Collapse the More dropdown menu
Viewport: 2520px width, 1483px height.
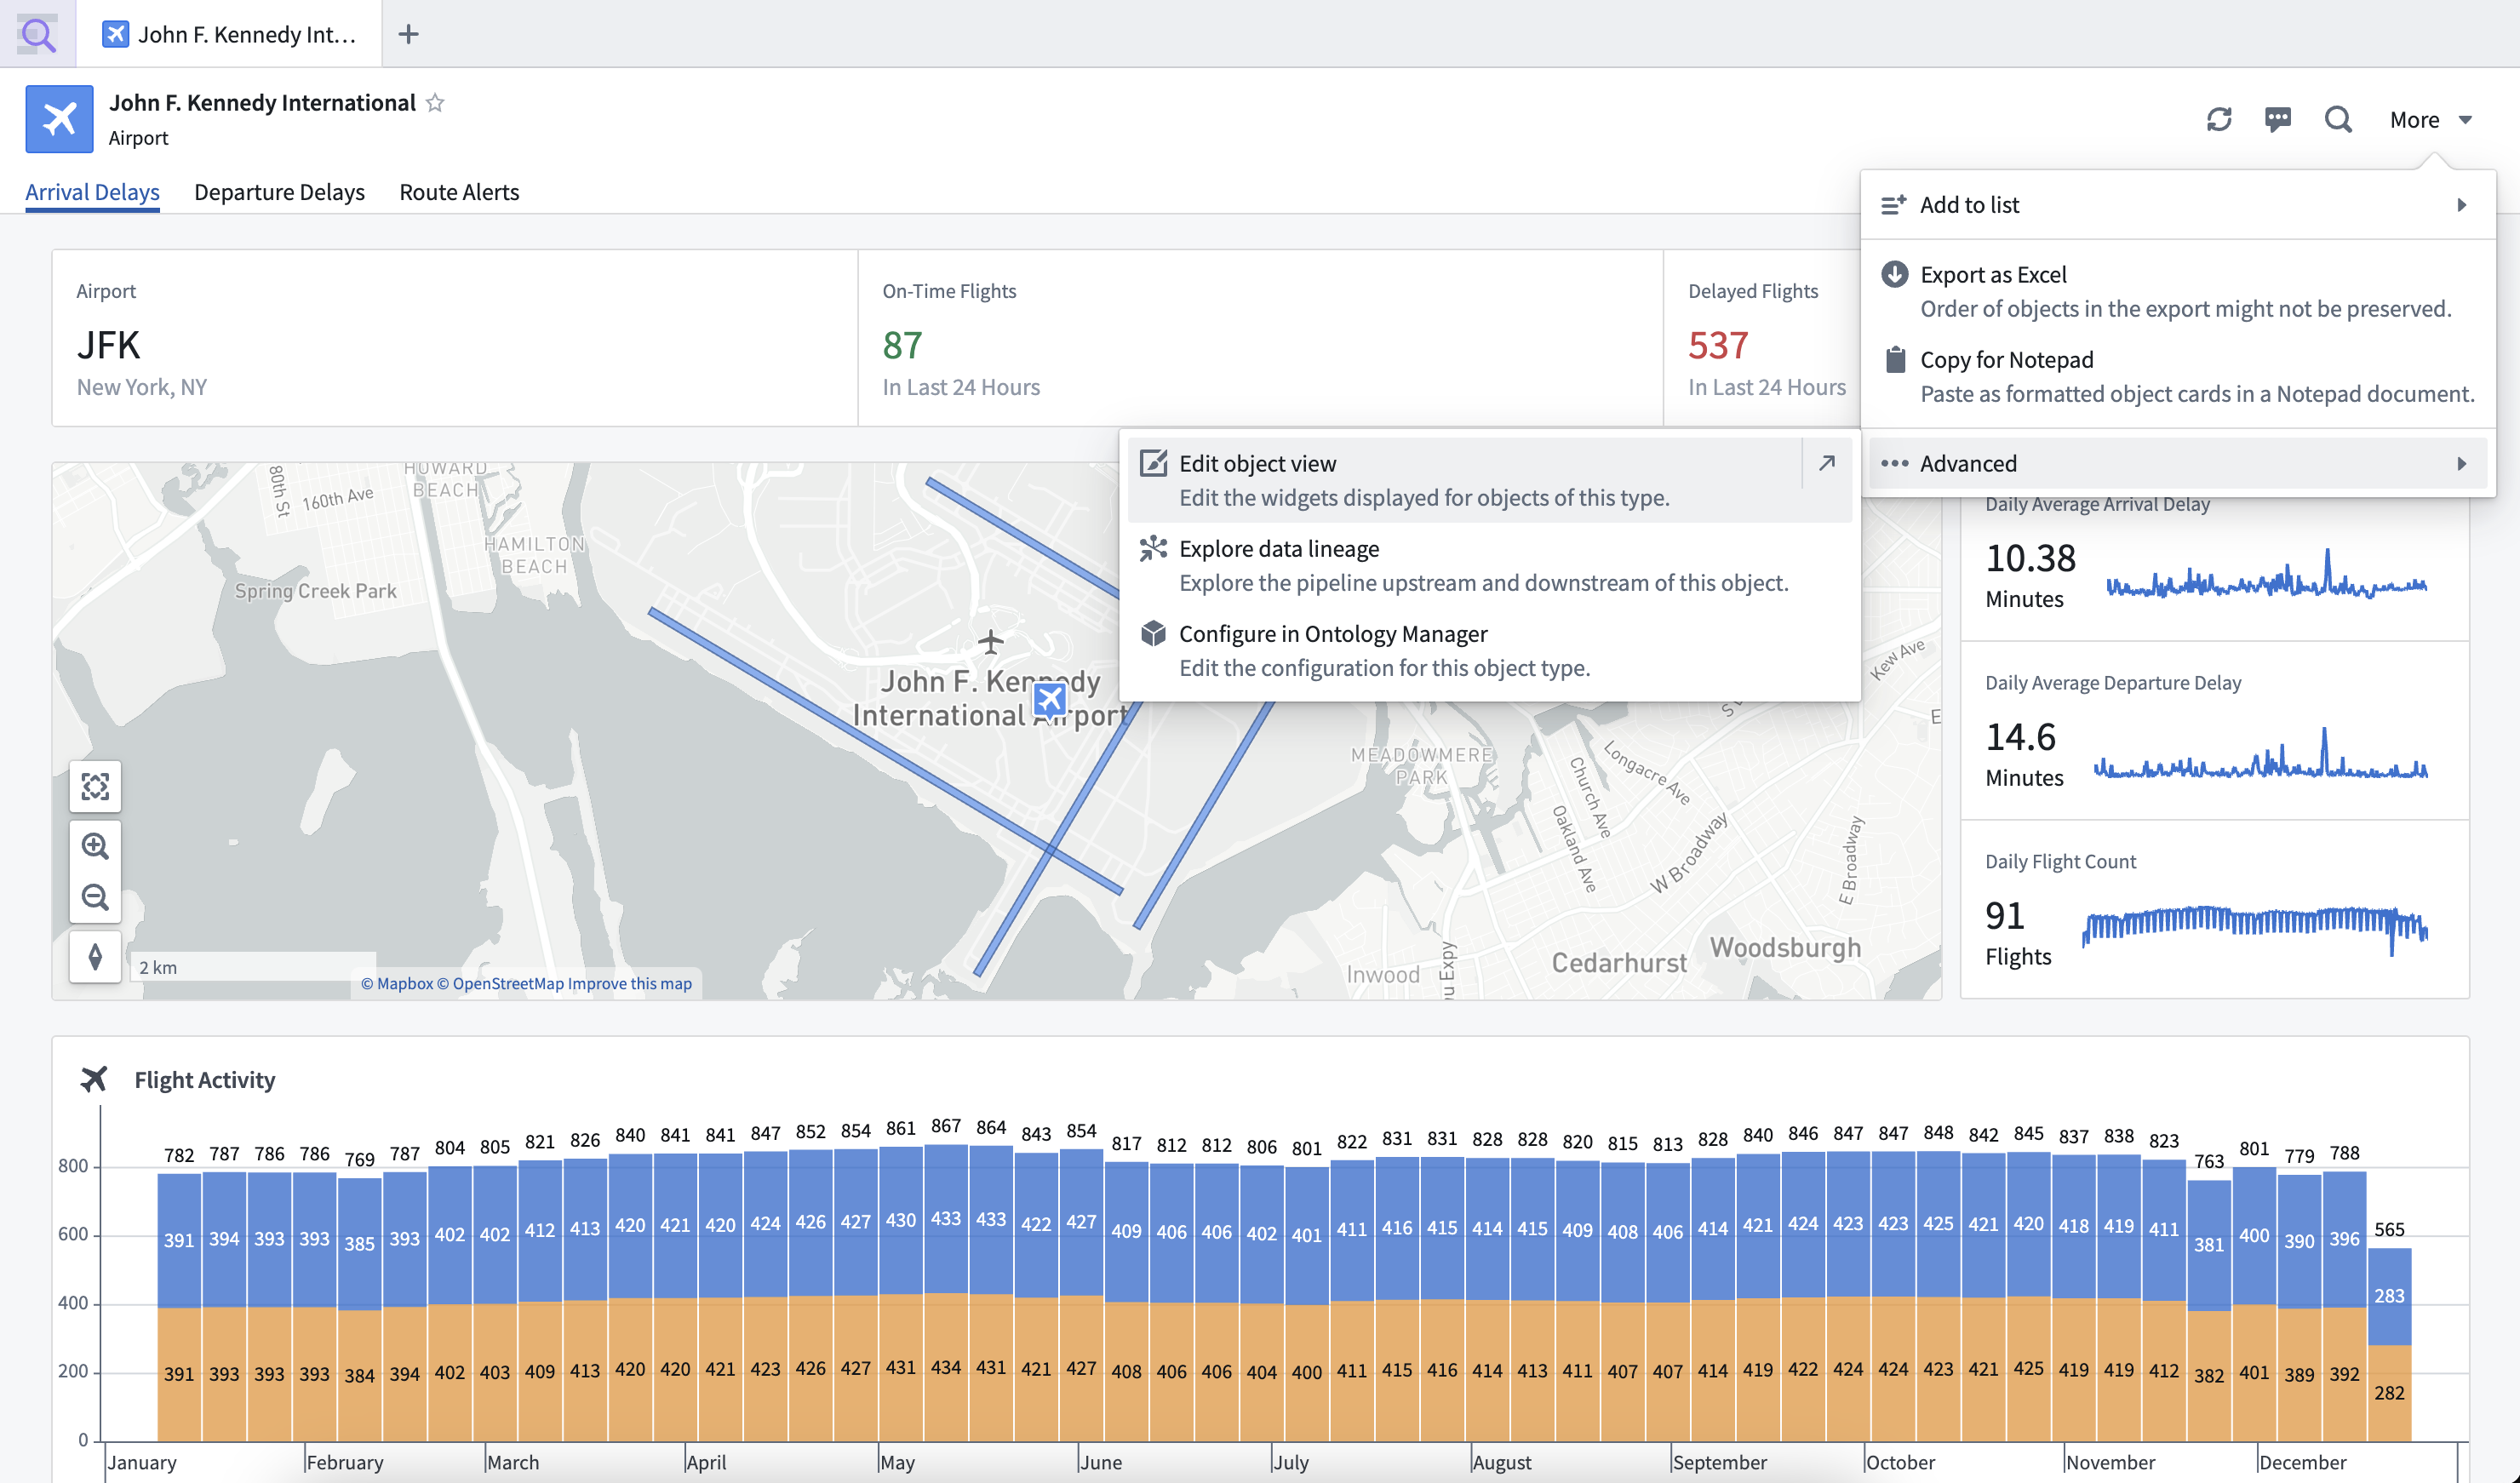[2431, 119]
